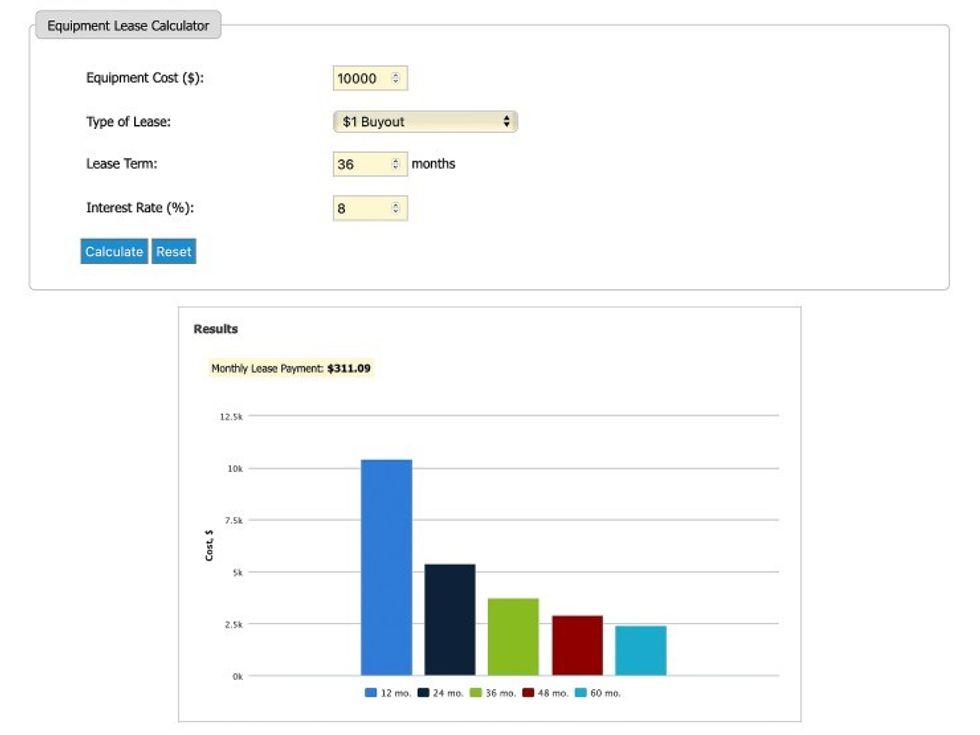
Task: Click the Lease Term input field
Action: pos(370,164)
